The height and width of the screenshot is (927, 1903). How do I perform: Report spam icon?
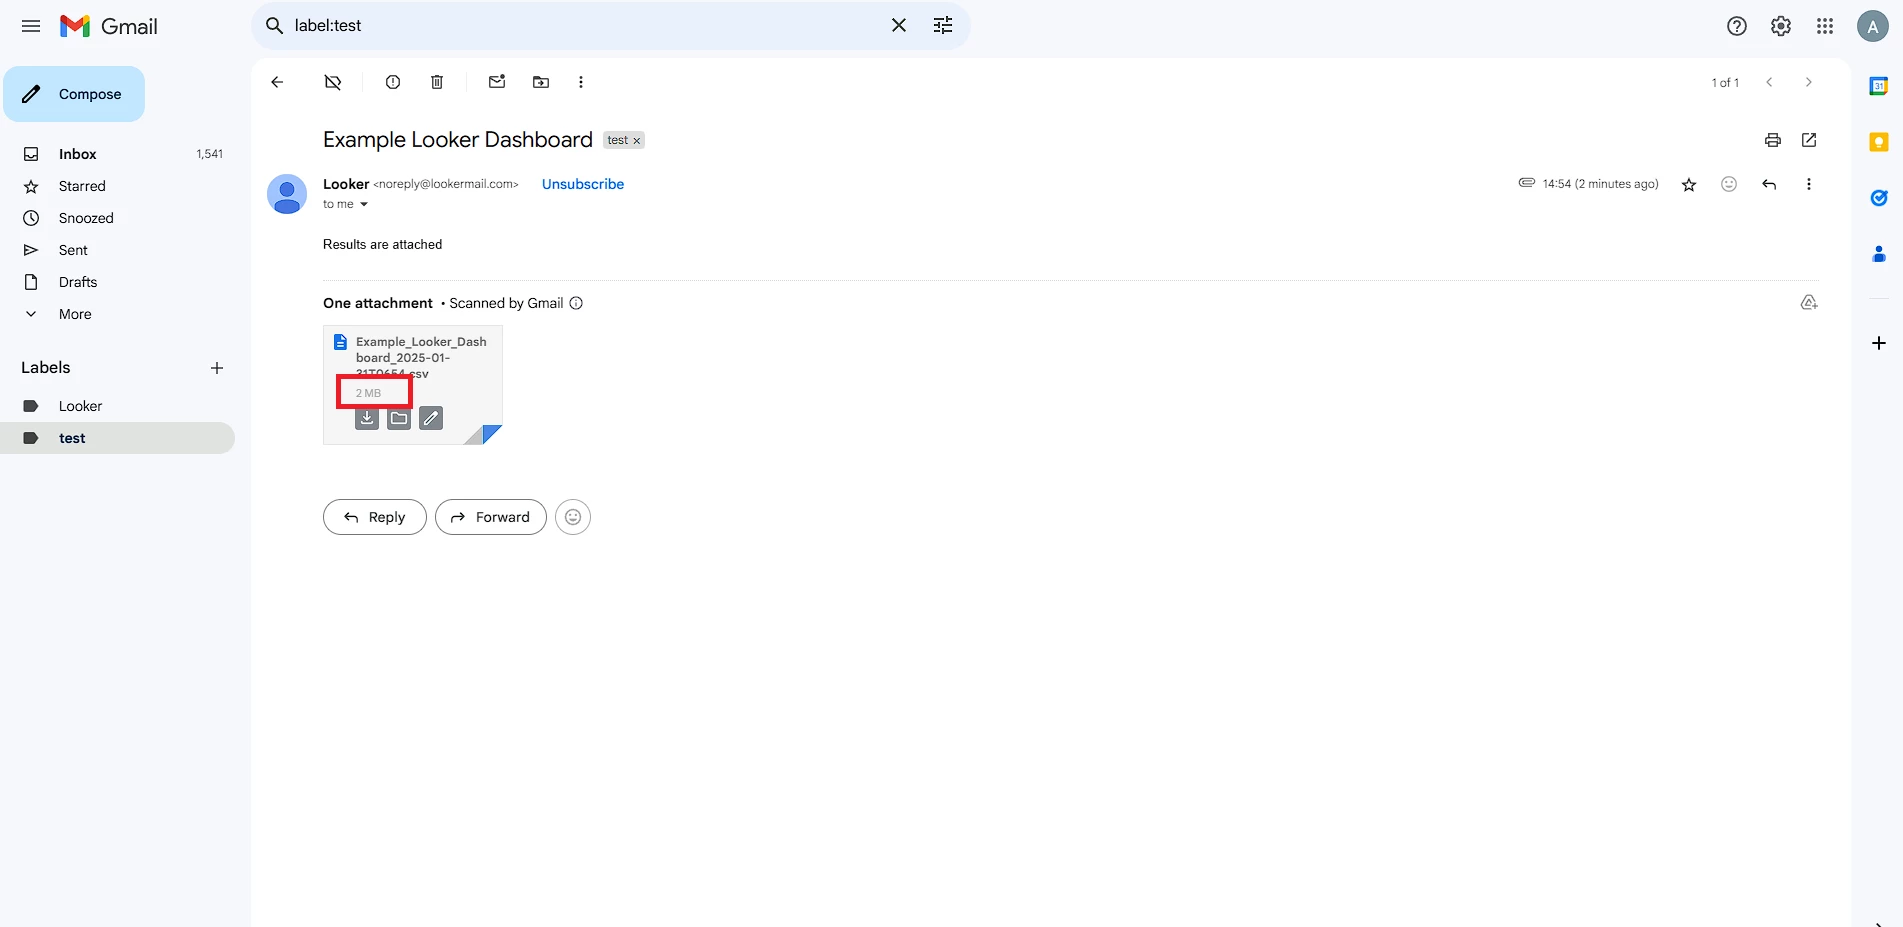coord(393,82)
